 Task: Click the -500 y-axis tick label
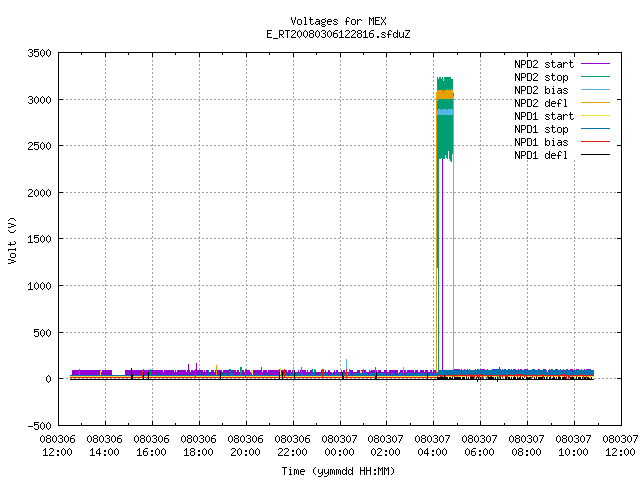pos(40,426)
